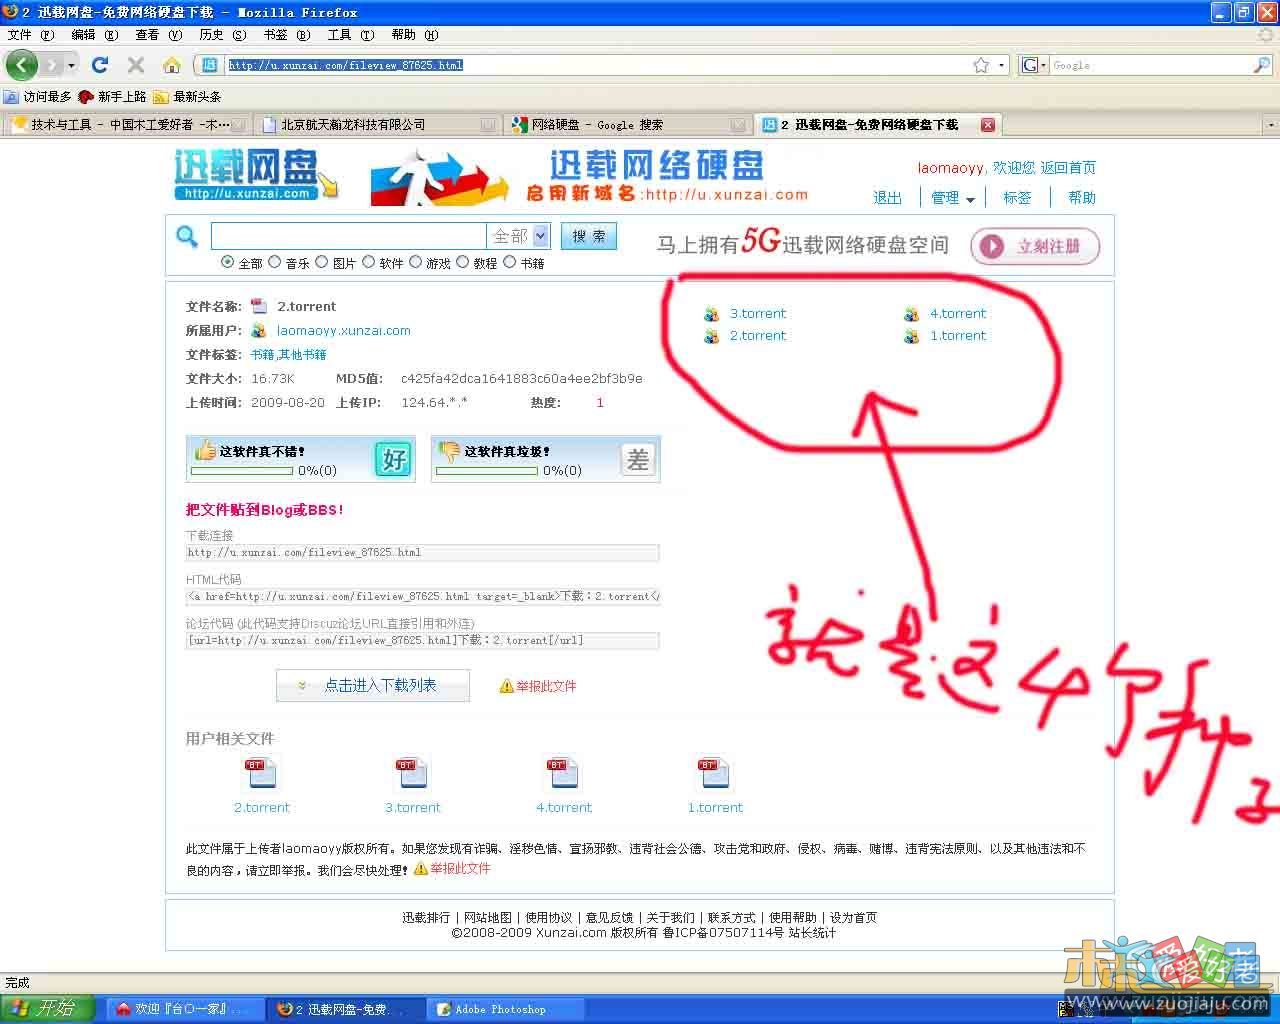Image resolution: width=1280 pixels, height=1024 pixels.
Task: Click the 立刻注册 register button
Action: 1035,247
